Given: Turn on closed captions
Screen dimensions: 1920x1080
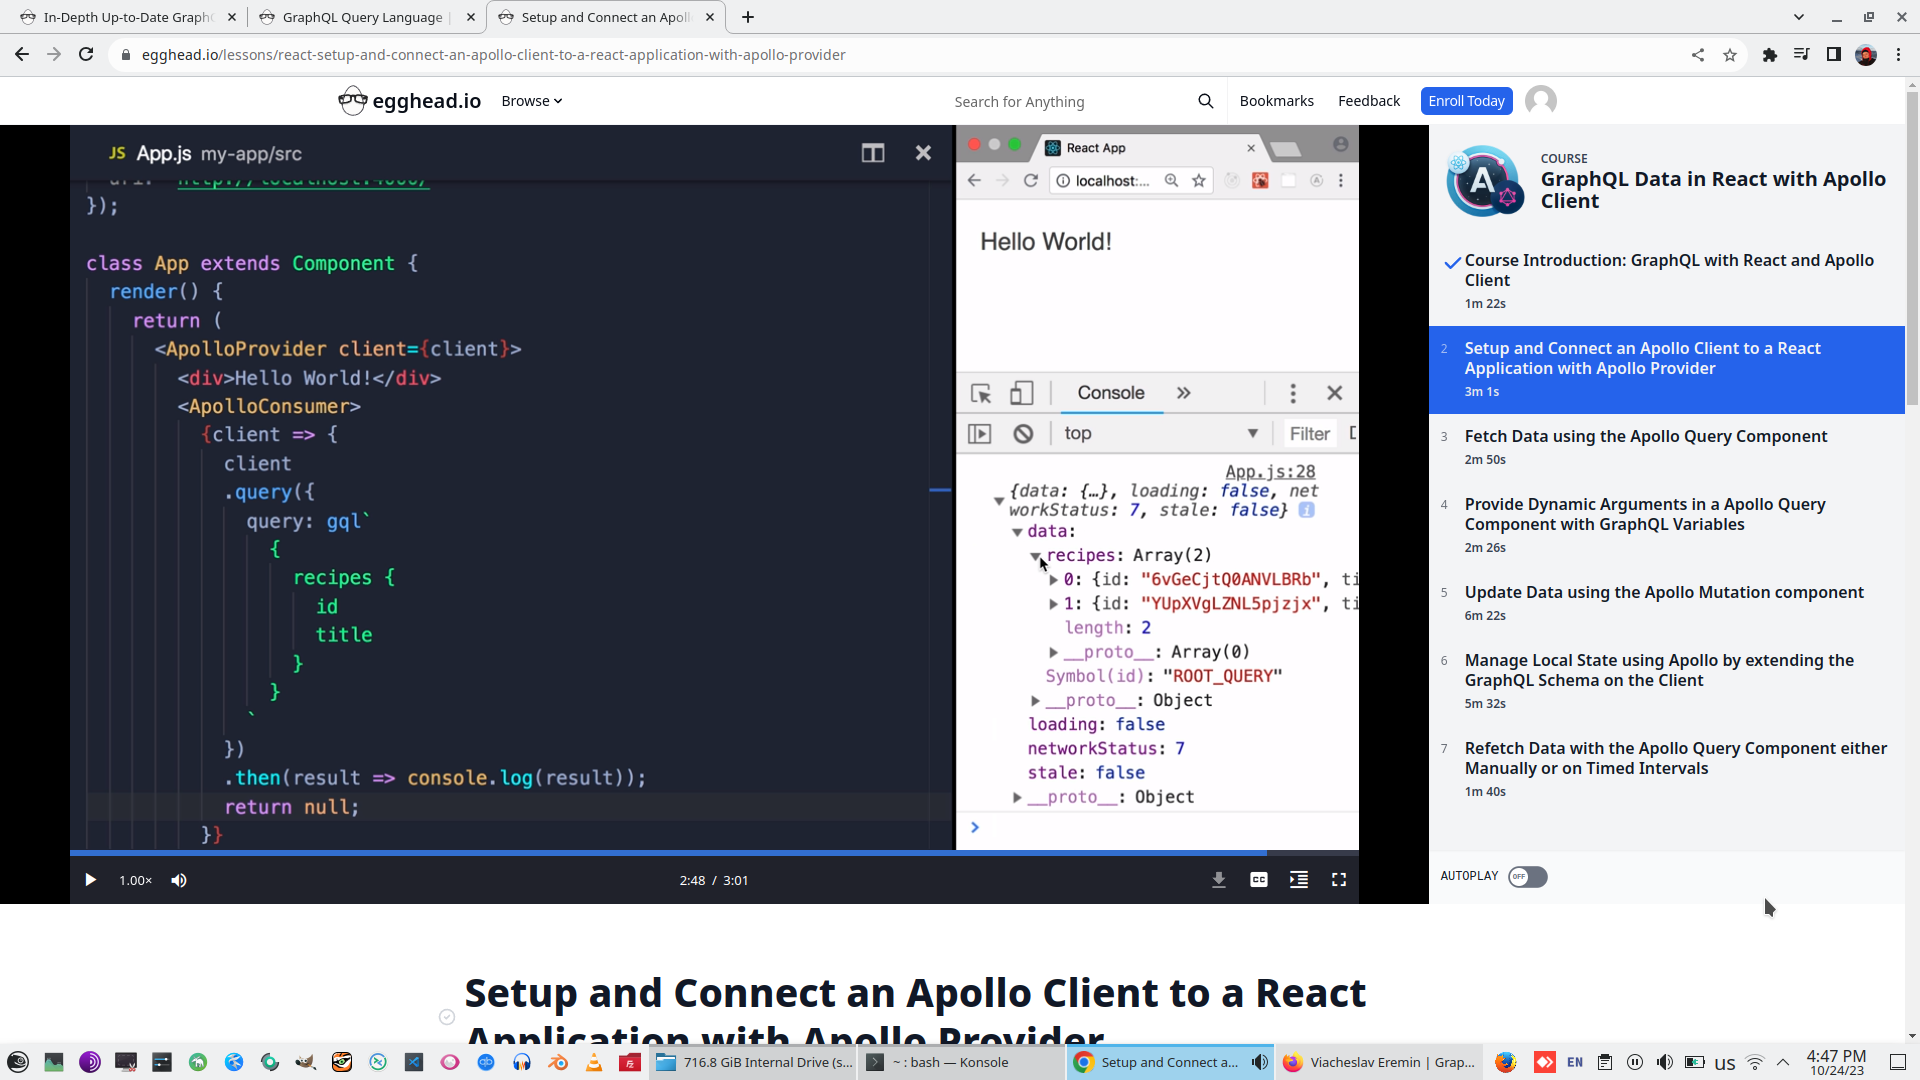Looking at the screenshot, I should coord(1259,880).
